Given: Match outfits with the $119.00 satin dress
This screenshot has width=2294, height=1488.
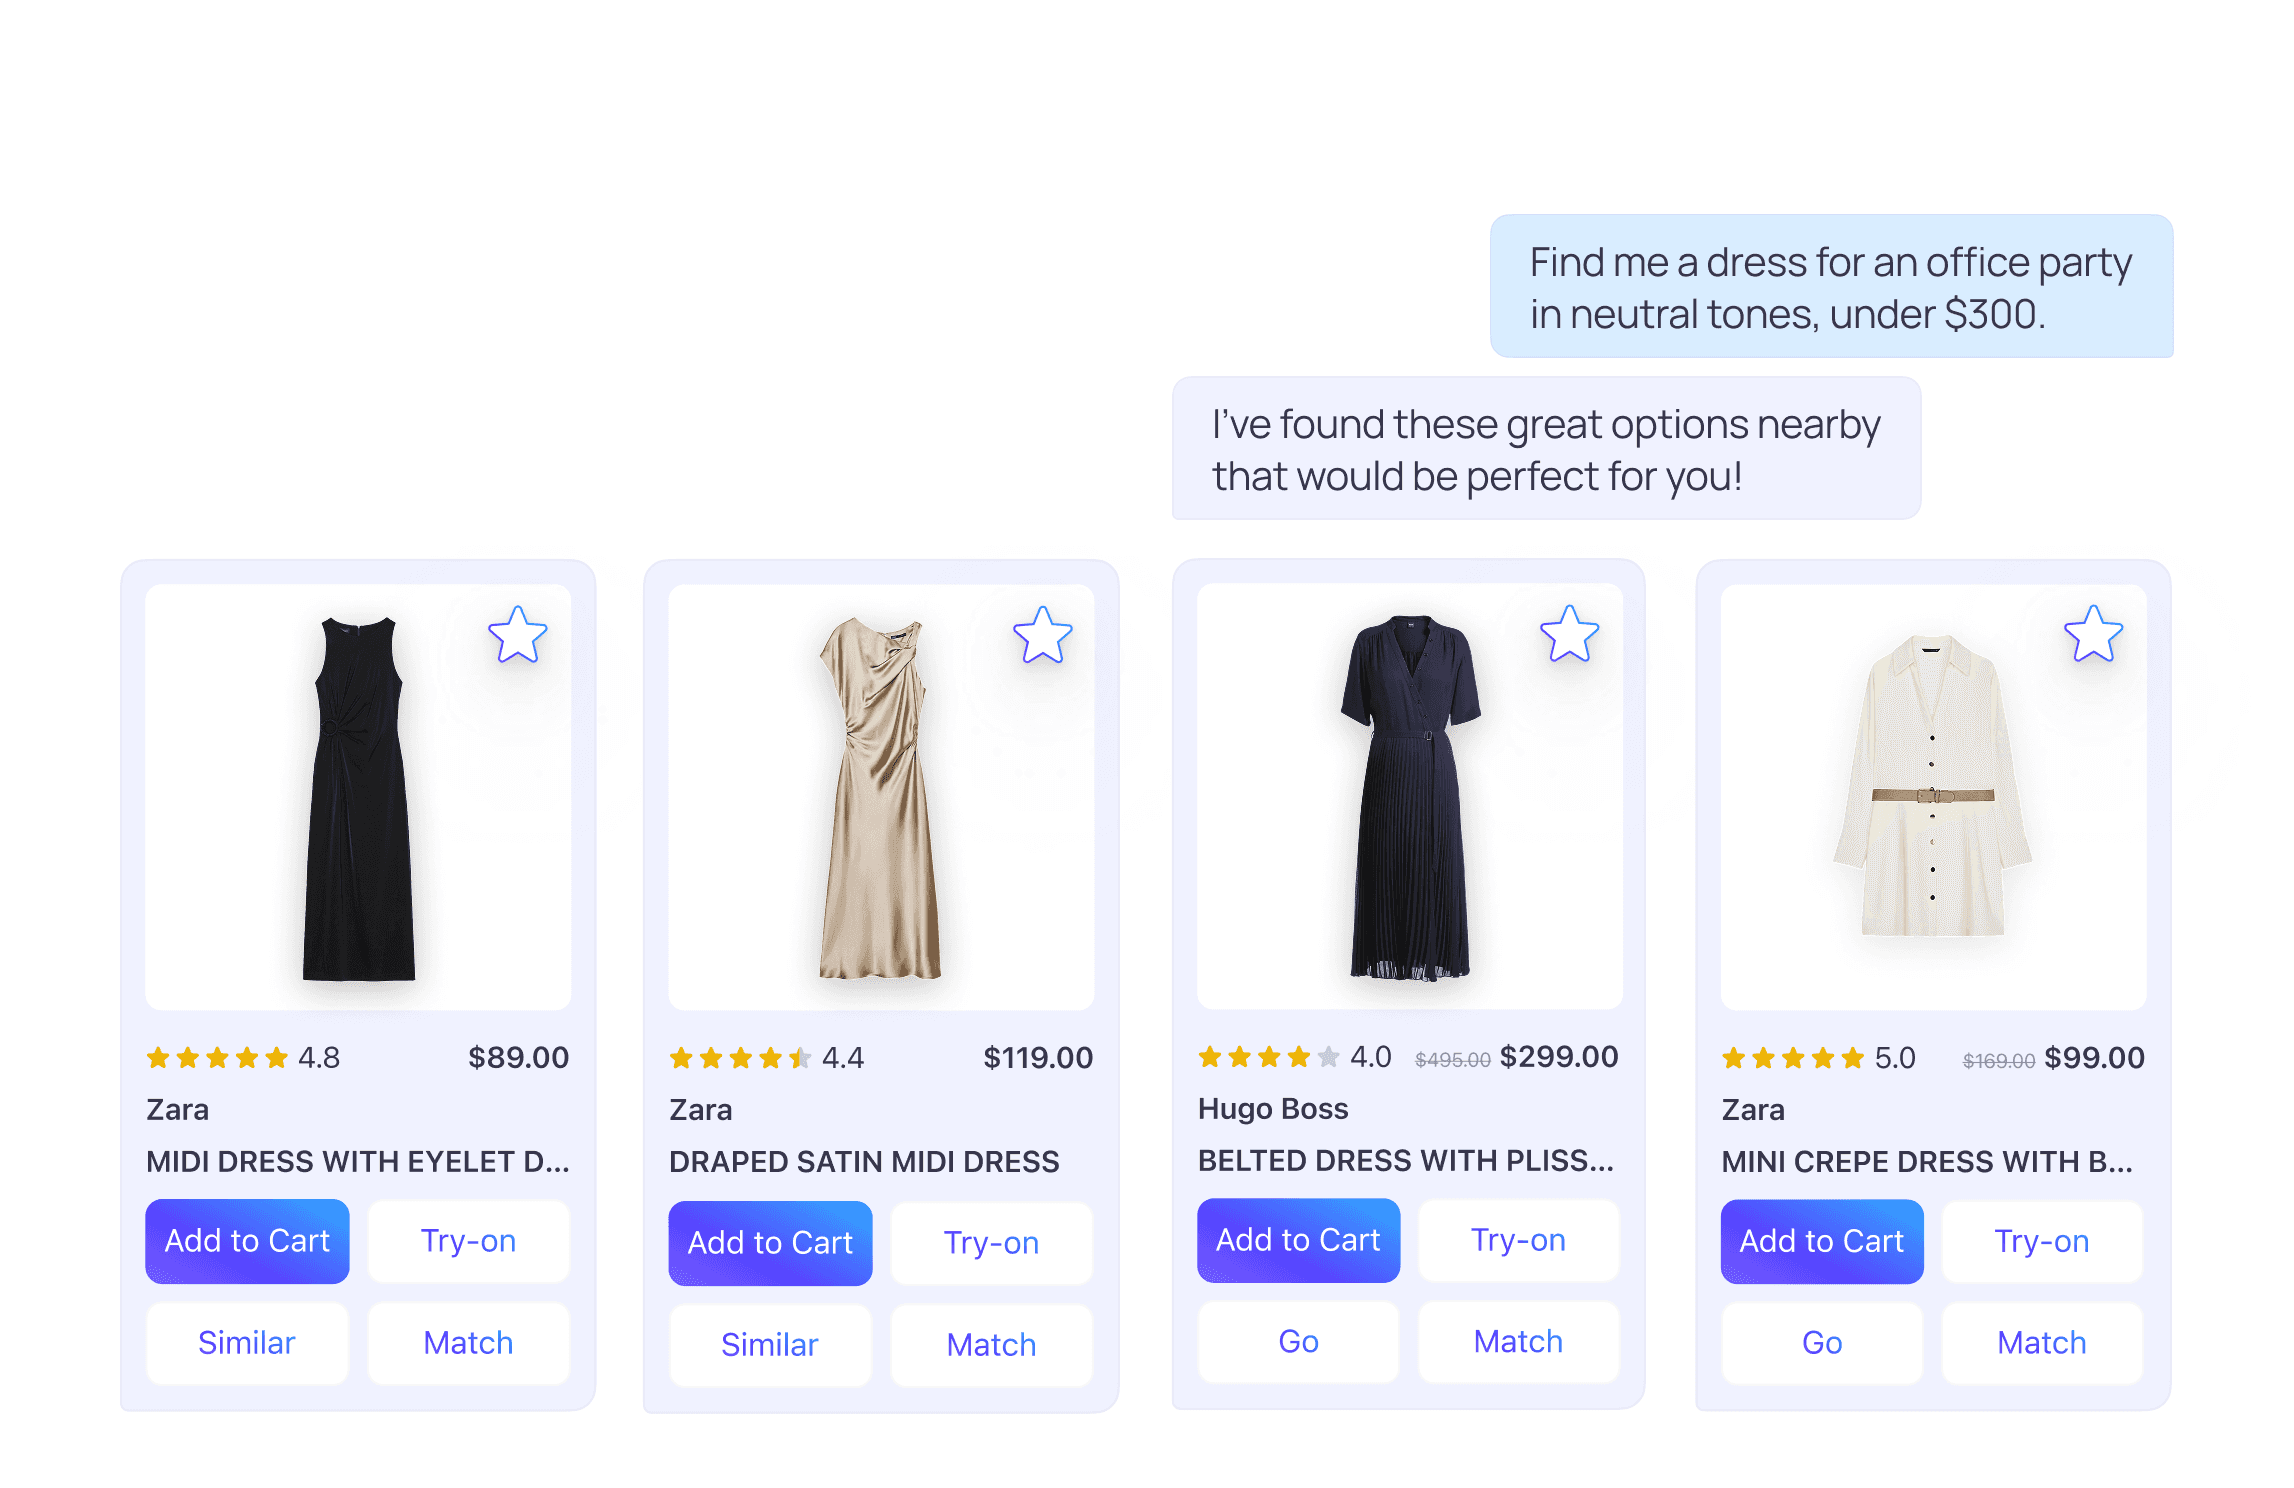Looking at the screenshot, I should [x=992, y=1345].
